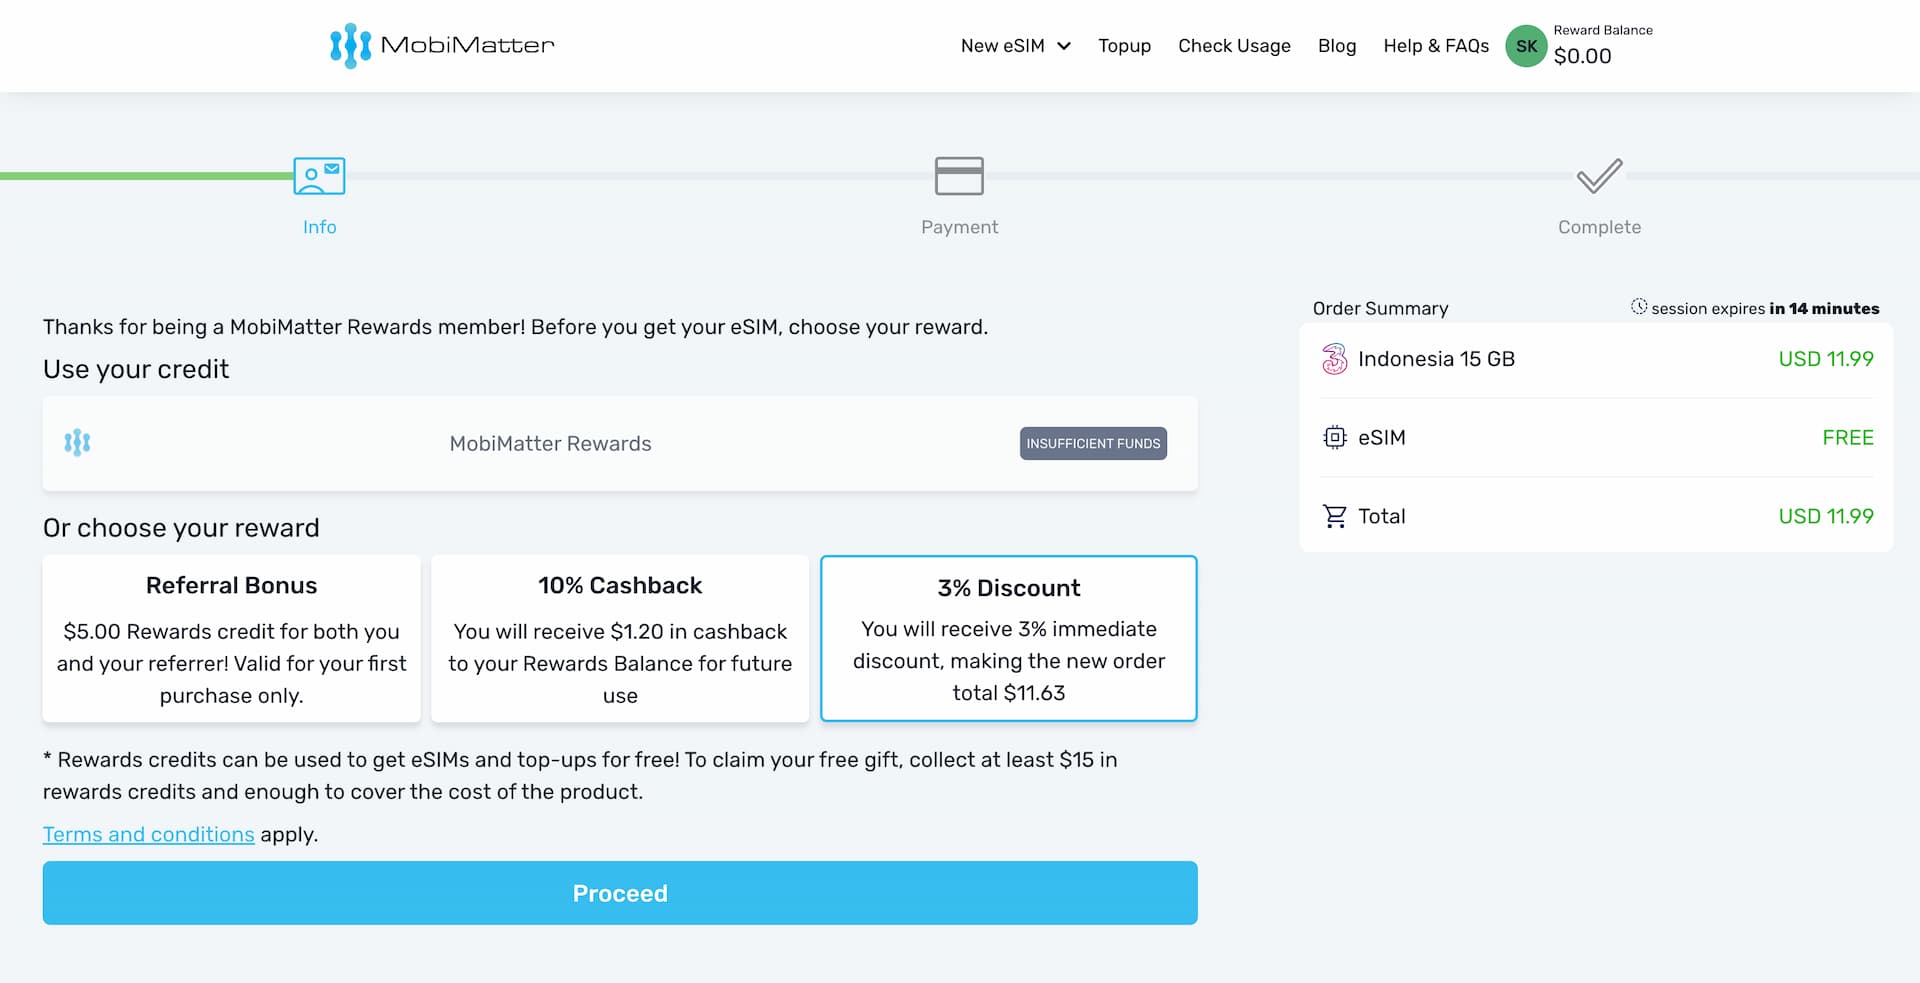The width and height of the screenshot is (1920, 983).
Task: Open the New eSIM dropdown
Action: [1015, 46]
